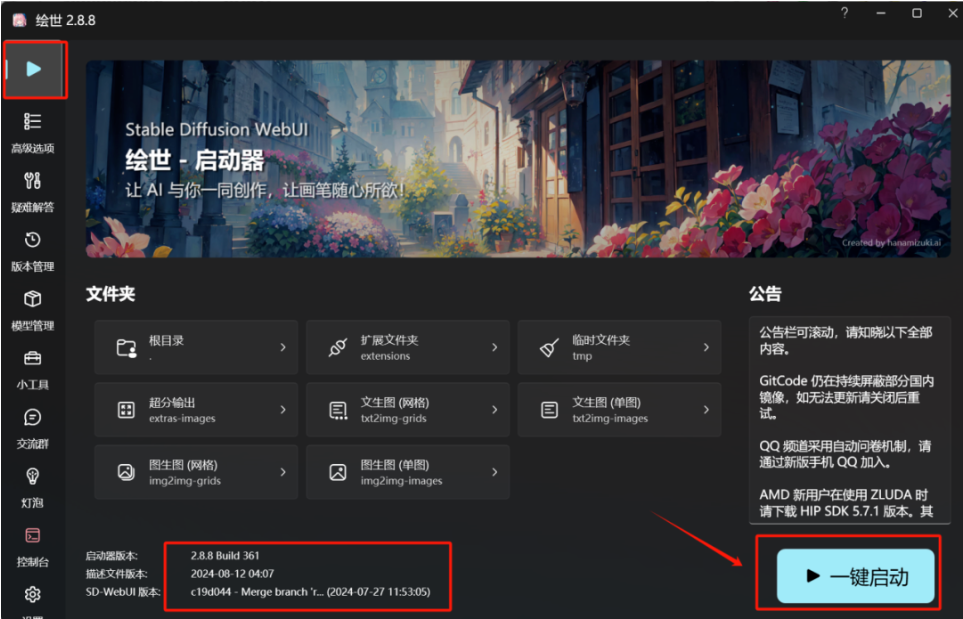Open 模型管理 model management in sidebar
This screenshot has height=619, width=963.
point(33,310)
